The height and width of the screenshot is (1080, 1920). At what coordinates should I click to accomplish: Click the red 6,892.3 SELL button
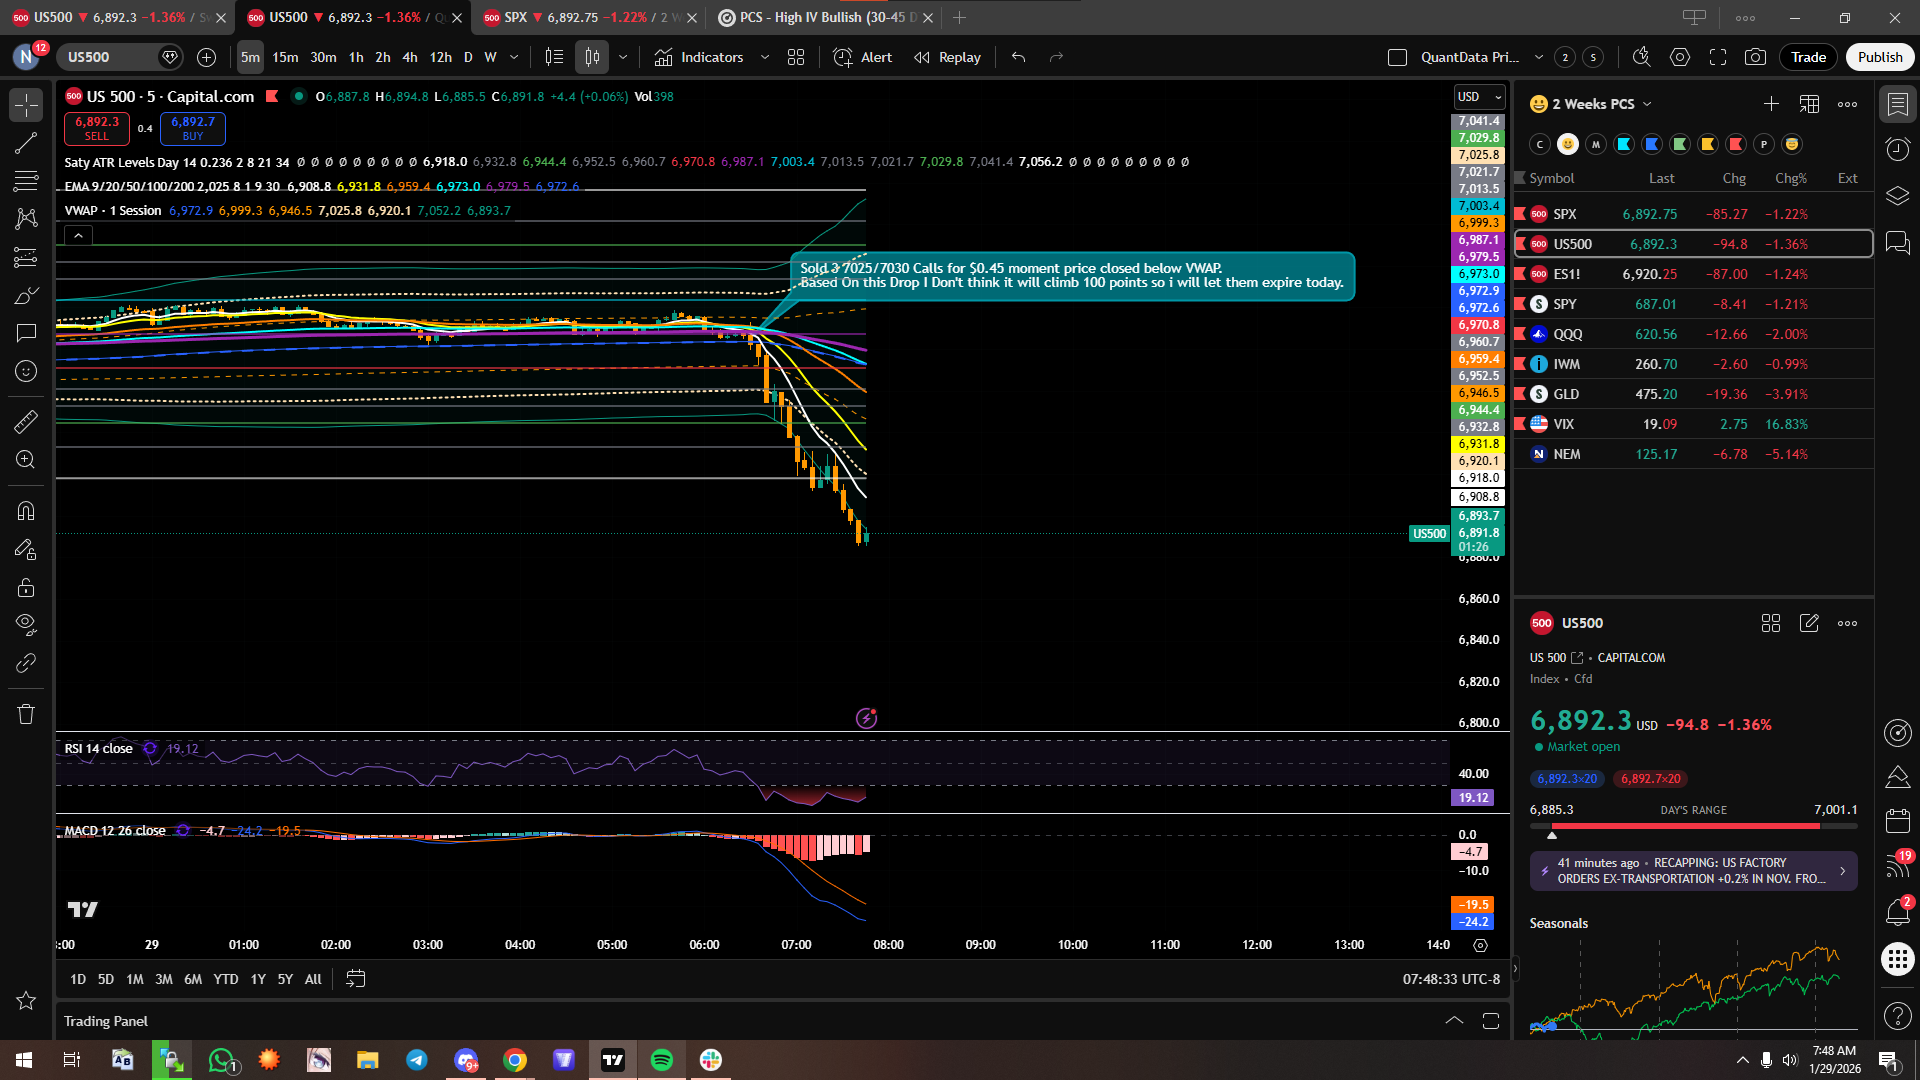[97, 128]
